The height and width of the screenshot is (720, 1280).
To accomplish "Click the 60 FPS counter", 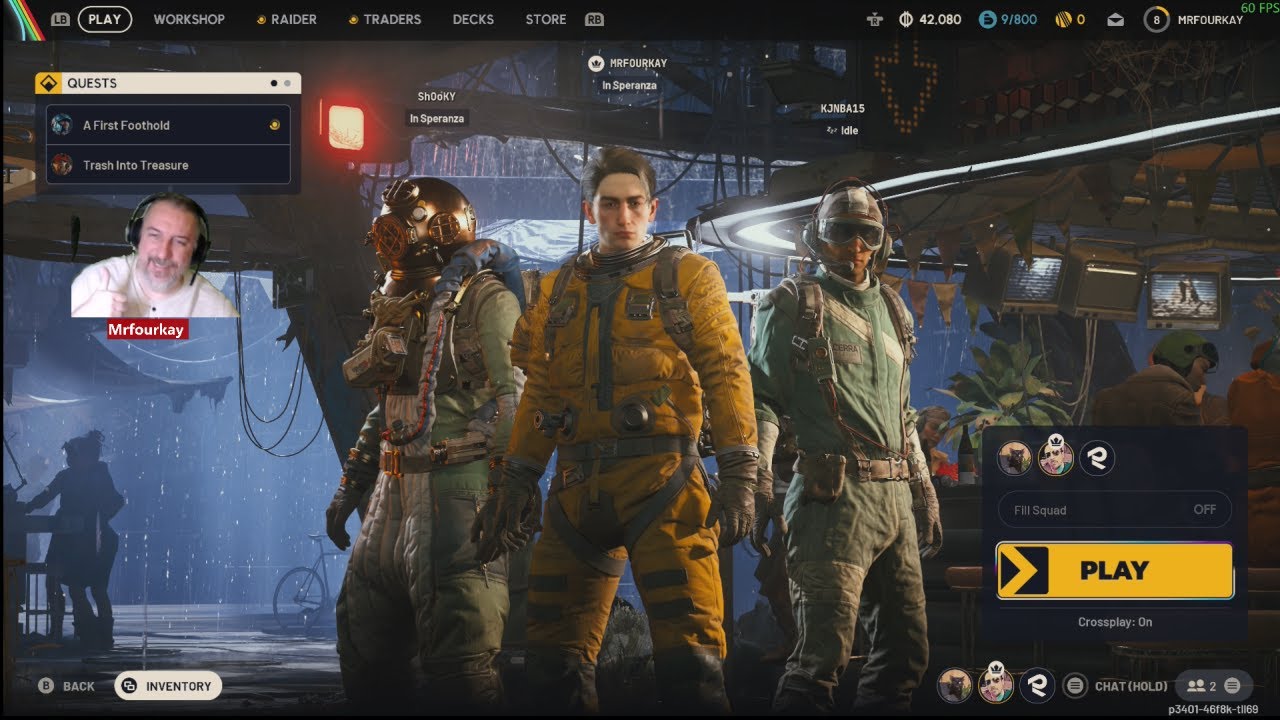I will coord(1260,7).
